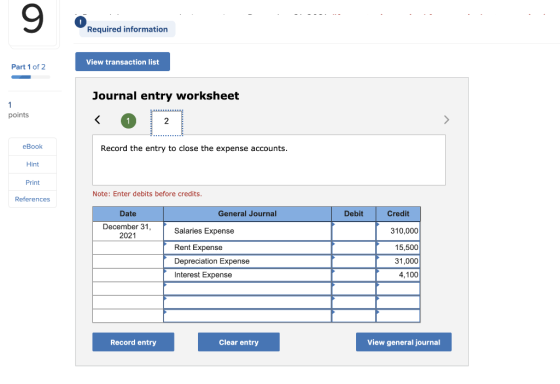Click the Note: Enter debits before credits text

(147, 194)
